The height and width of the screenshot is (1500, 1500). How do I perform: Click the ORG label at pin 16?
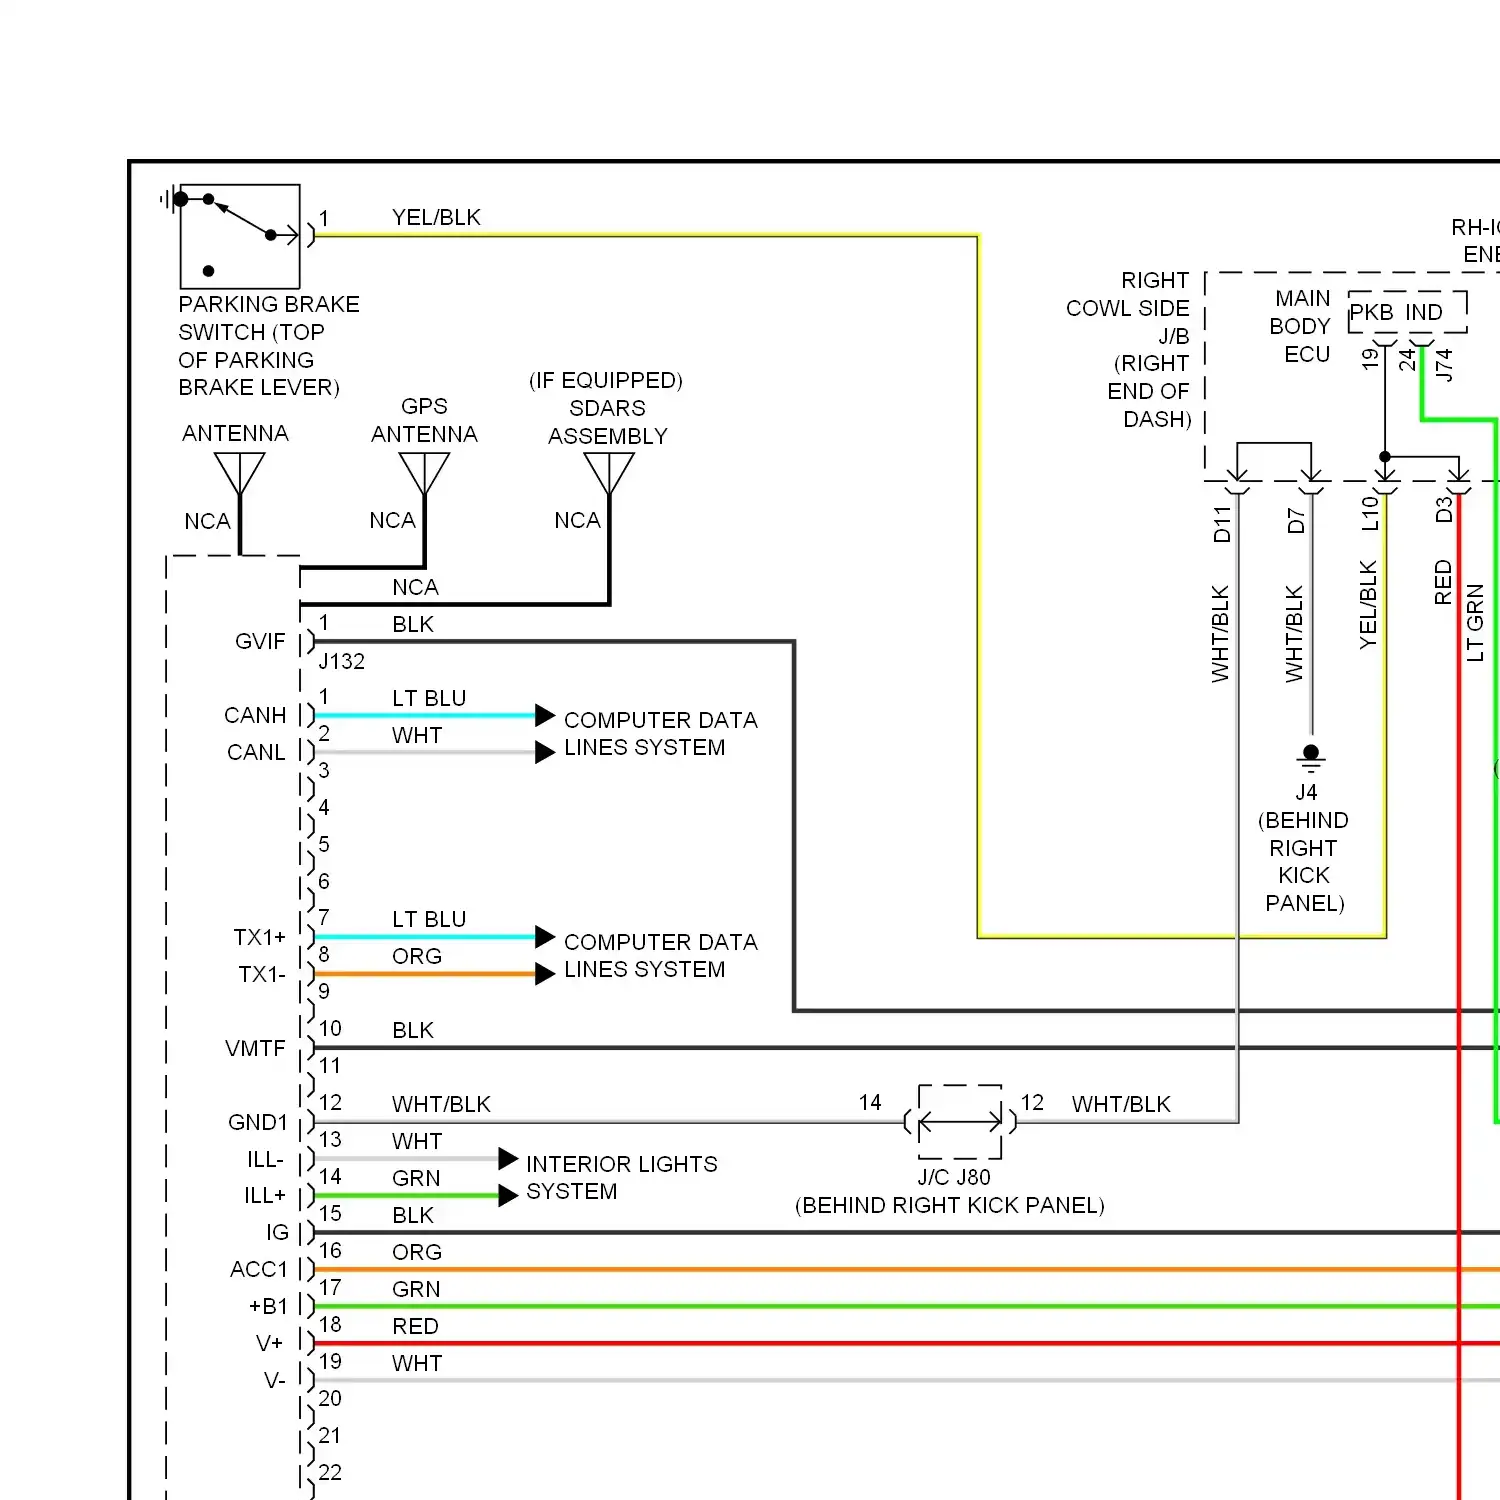tap(417, 1252)
